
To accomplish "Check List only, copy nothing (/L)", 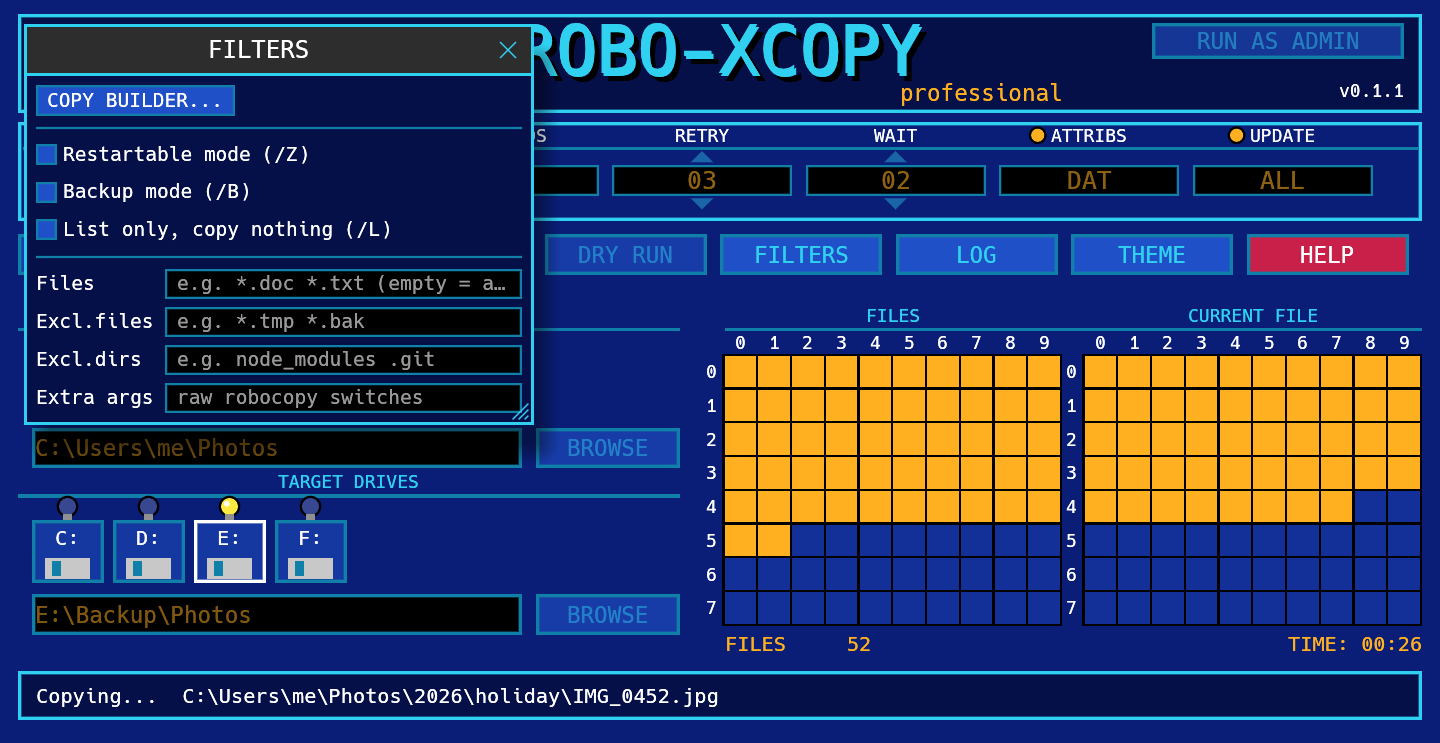I will [x=47, y=229].
